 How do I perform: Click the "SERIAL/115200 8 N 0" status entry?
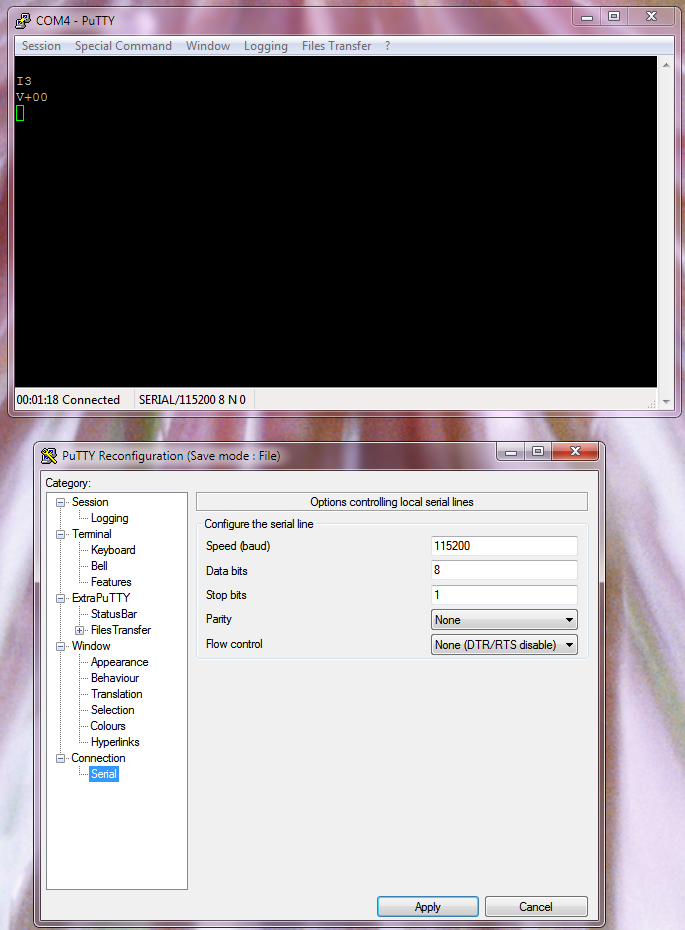click(192, 400)
